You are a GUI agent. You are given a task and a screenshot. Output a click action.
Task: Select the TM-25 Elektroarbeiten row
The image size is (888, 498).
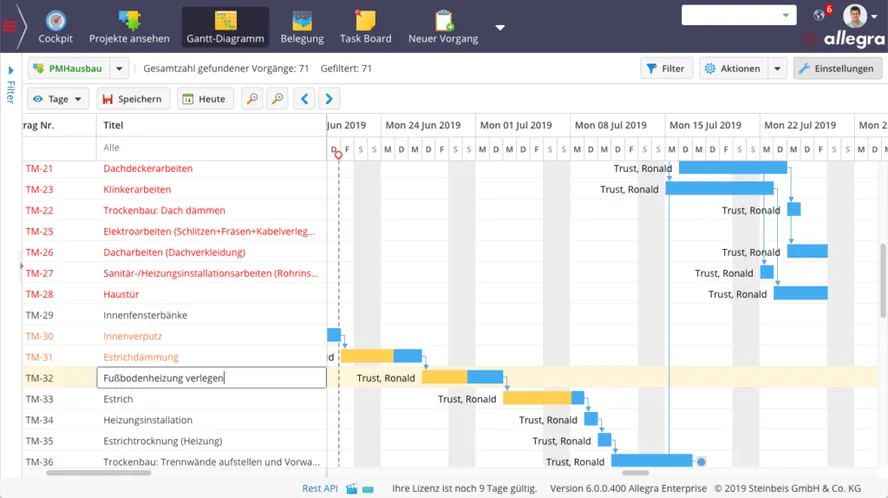pyautogui.click(x=174, y=231)
